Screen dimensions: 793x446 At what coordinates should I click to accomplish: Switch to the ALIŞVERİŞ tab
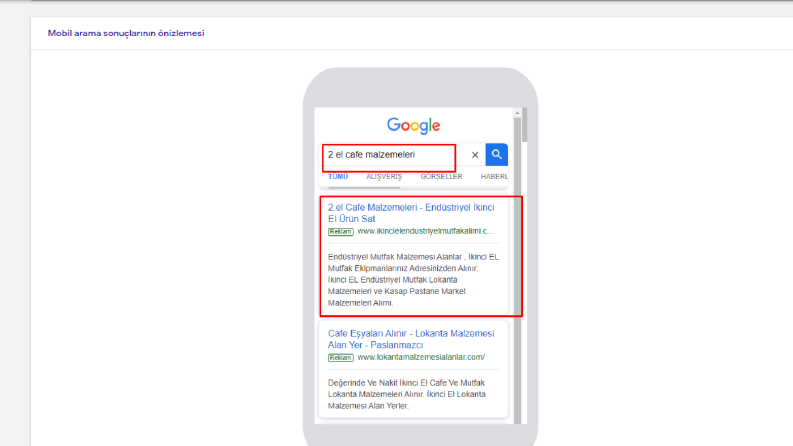(x=384, y=176)
